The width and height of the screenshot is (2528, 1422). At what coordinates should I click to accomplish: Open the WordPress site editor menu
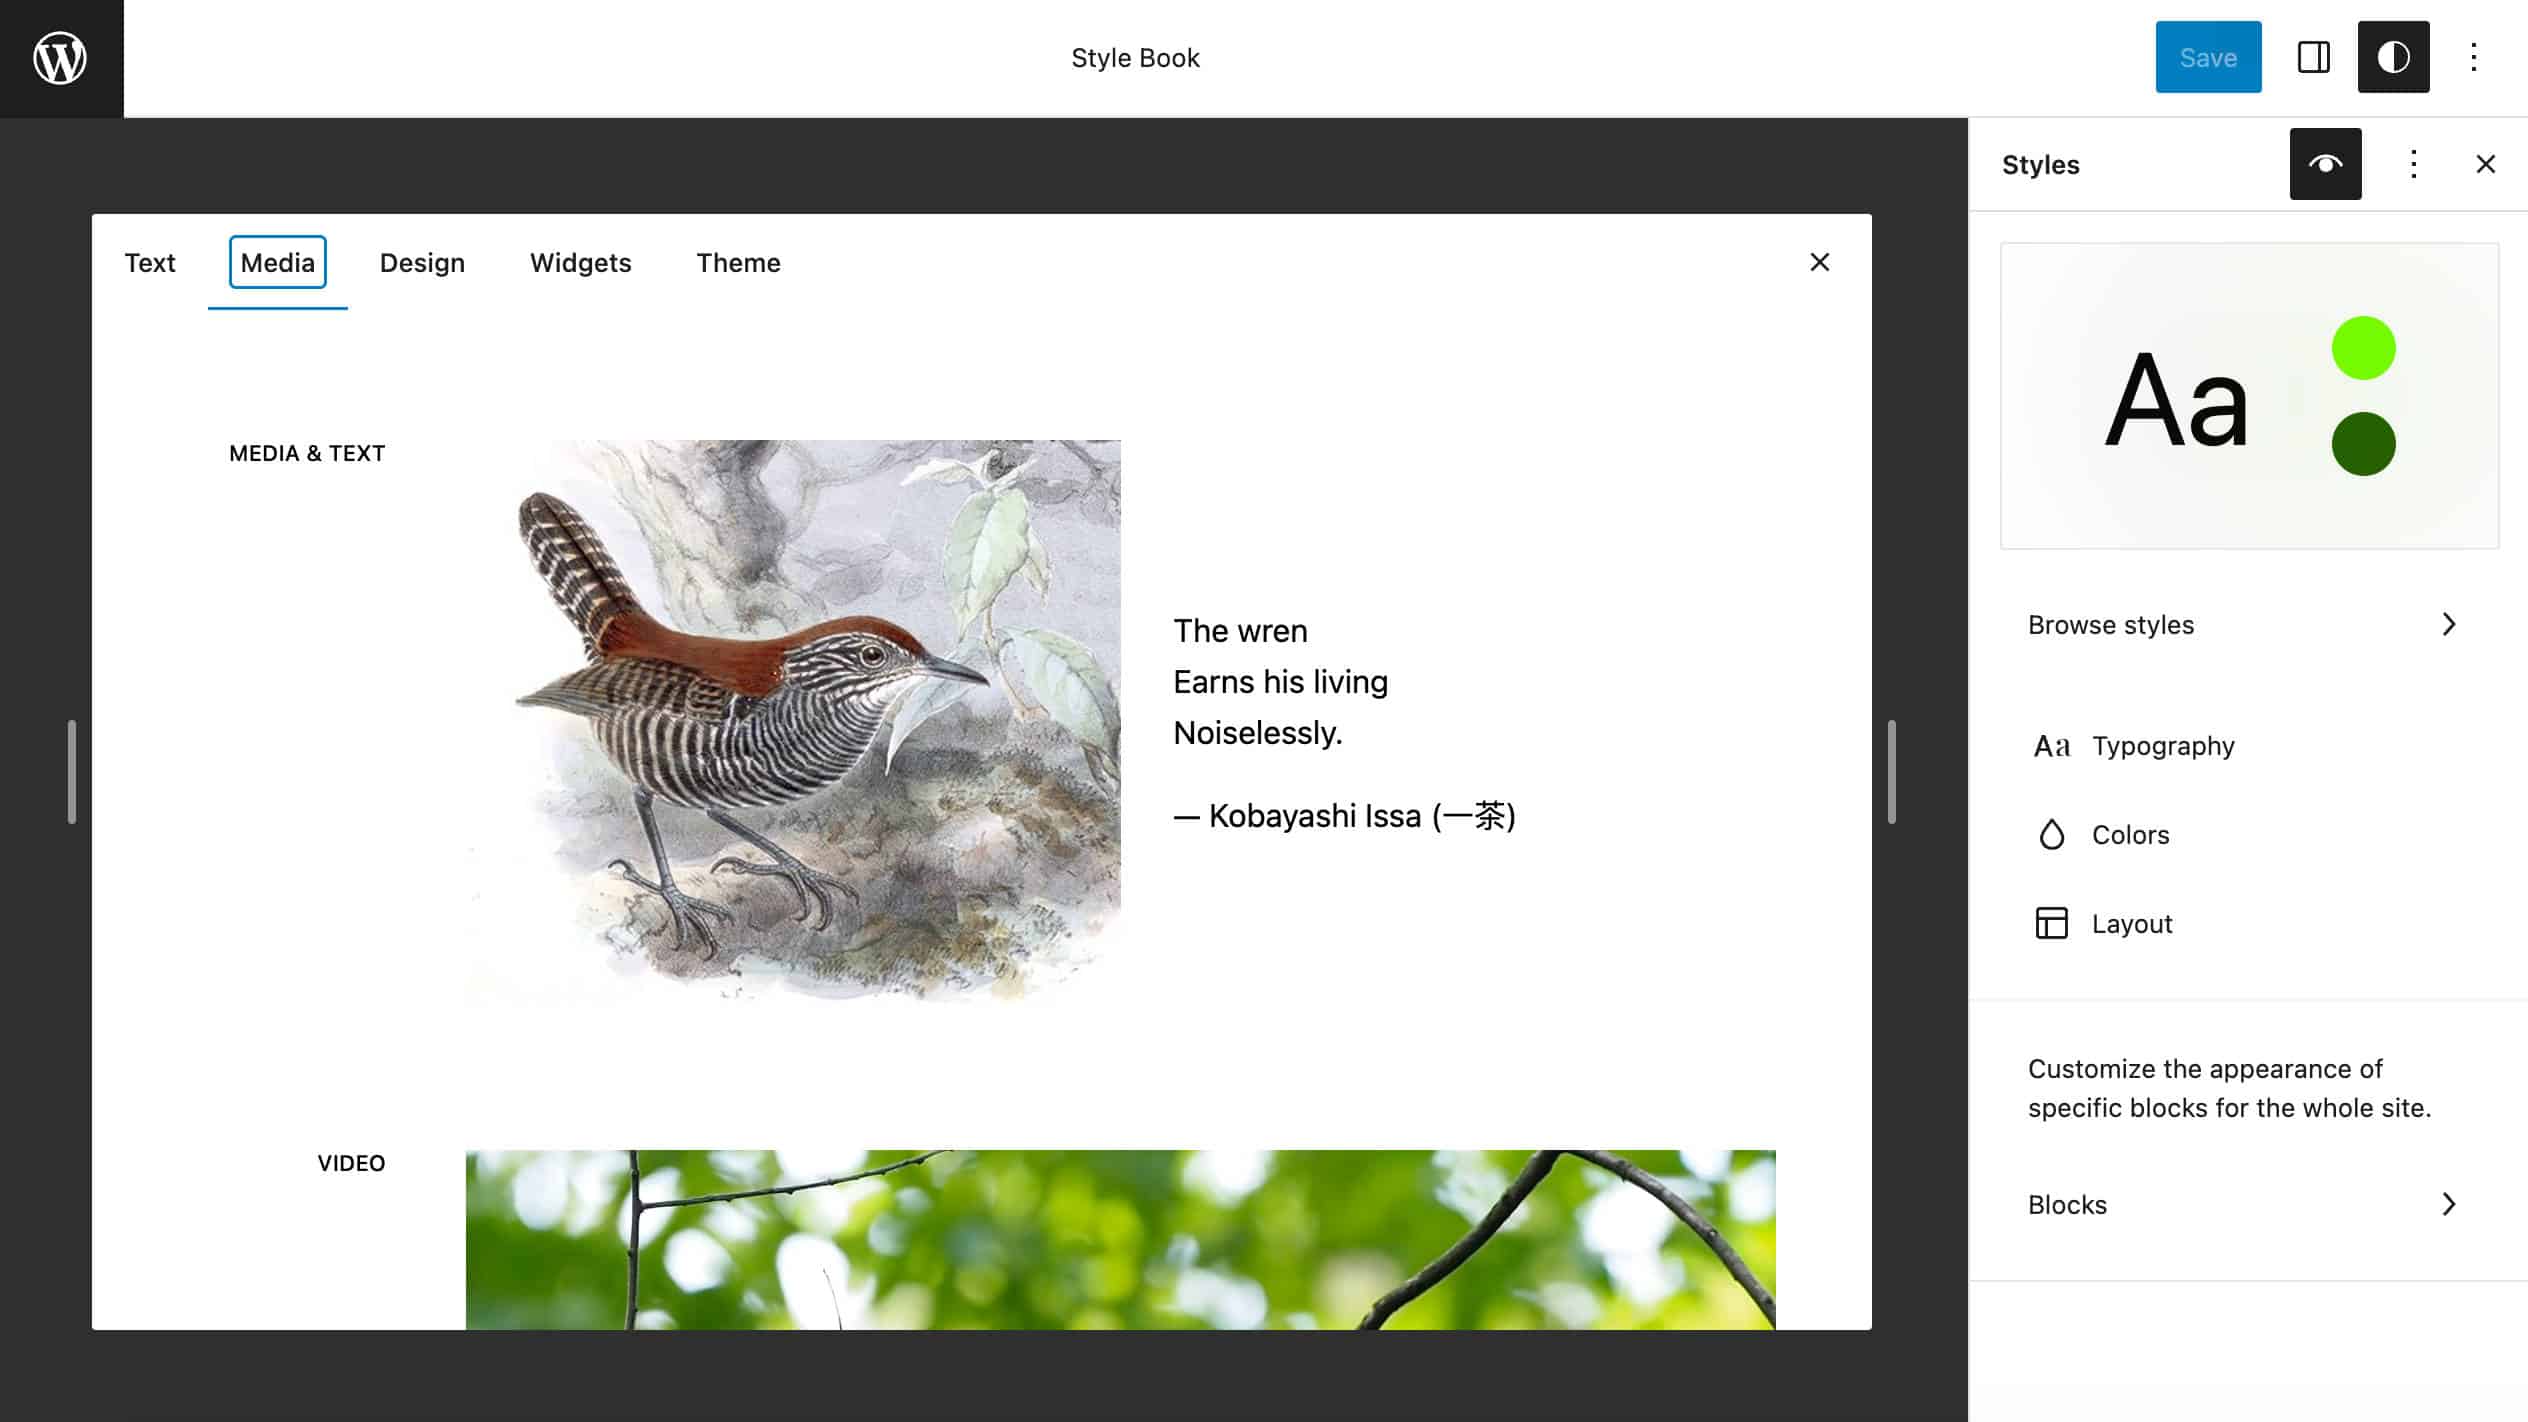pos(61,57)
